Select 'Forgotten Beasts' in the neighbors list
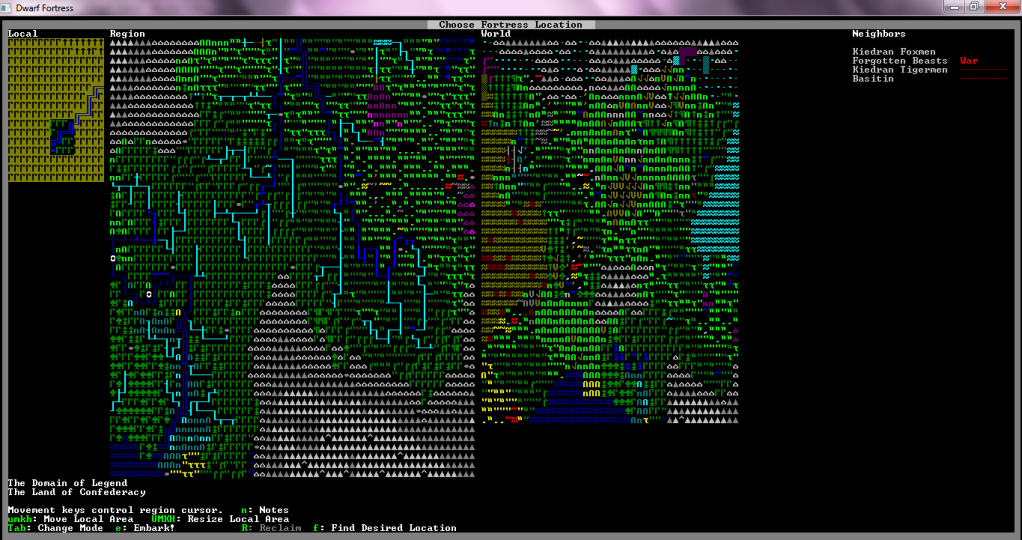The image size is (1022, 540). pyautogui.click(x=899, y=61)
